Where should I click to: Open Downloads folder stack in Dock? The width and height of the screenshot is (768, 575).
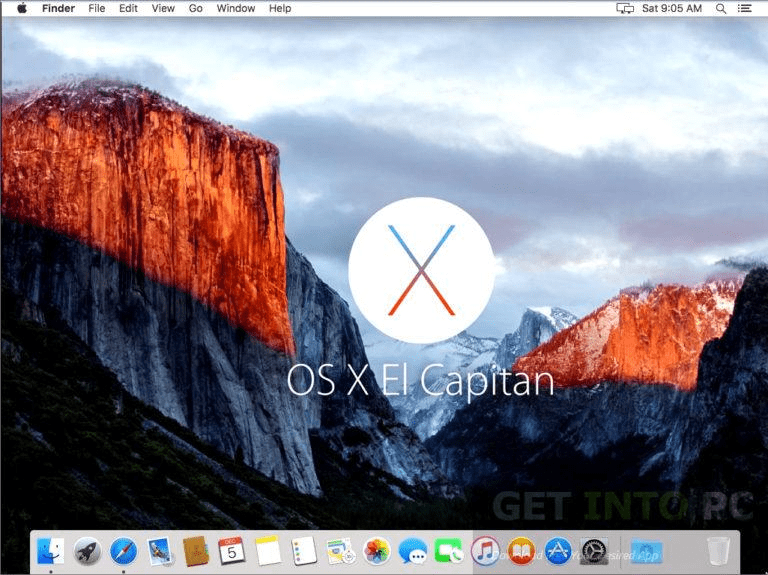646,551
